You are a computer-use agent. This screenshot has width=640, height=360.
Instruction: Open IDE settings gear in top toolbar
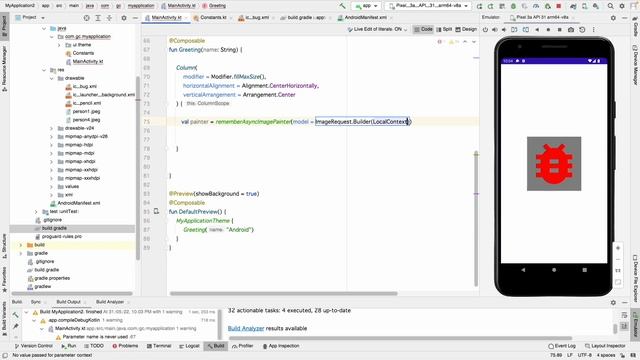point(622,6)
